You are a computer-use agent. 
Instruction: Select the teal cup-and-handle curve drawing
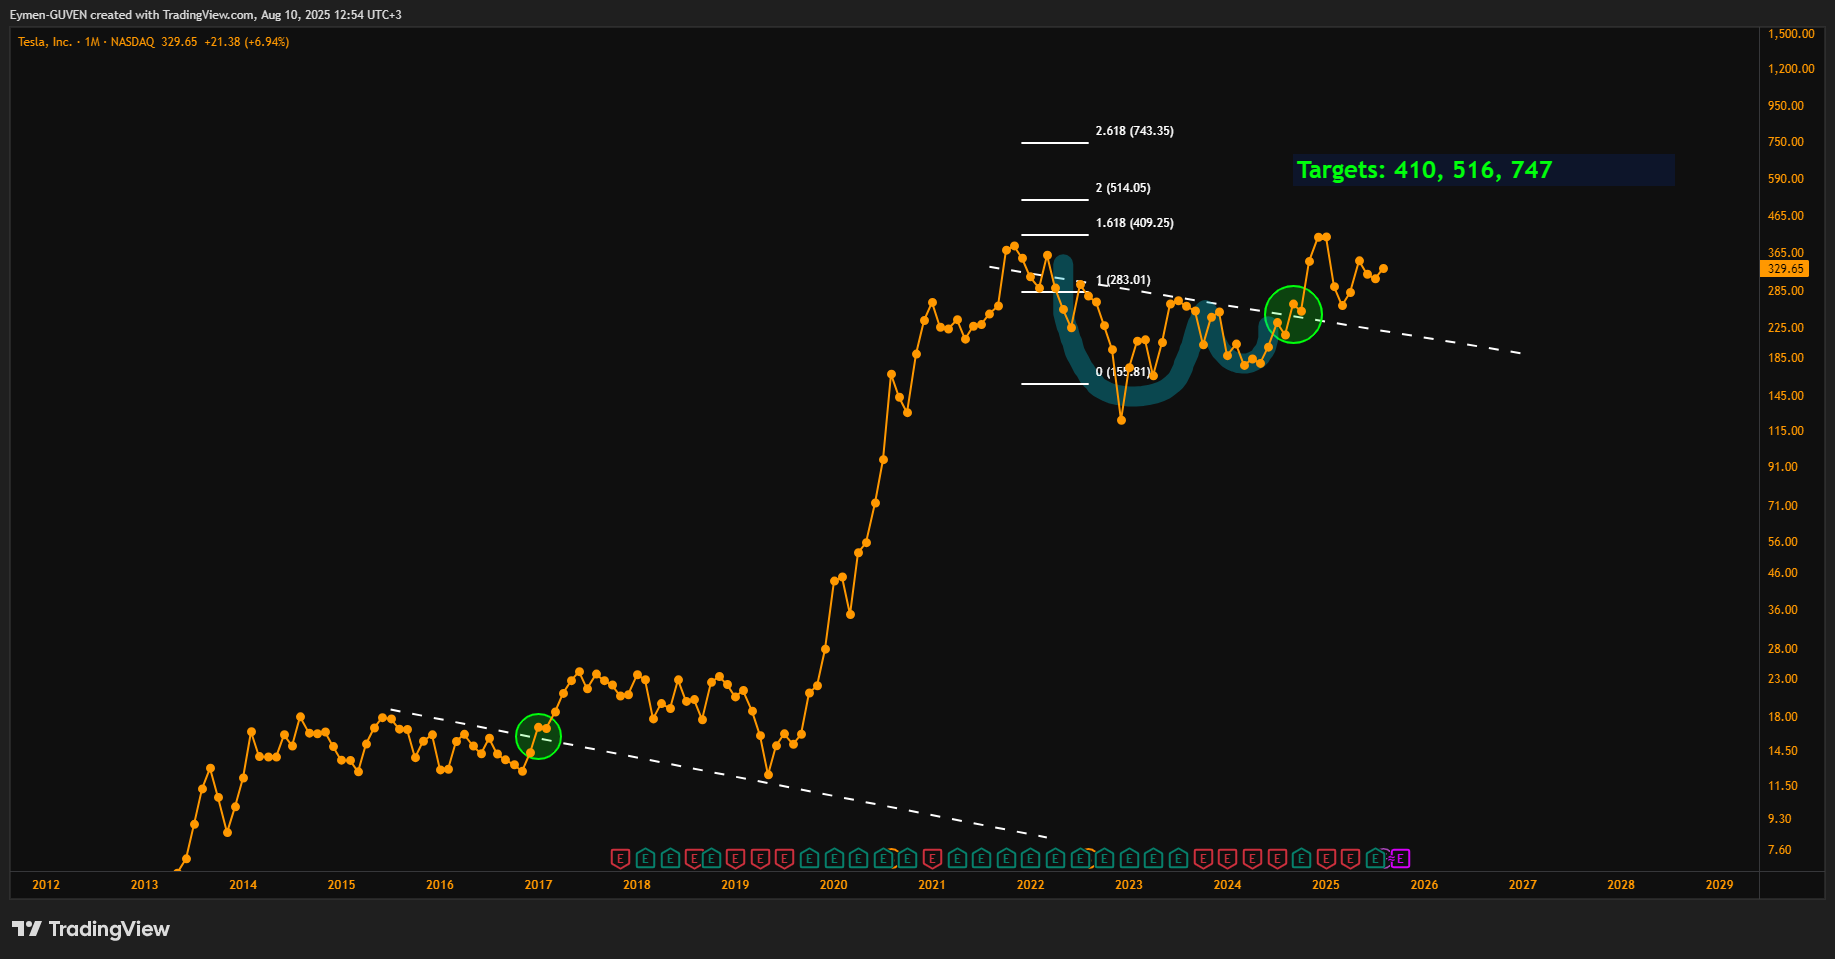[x=1130, y=397]
